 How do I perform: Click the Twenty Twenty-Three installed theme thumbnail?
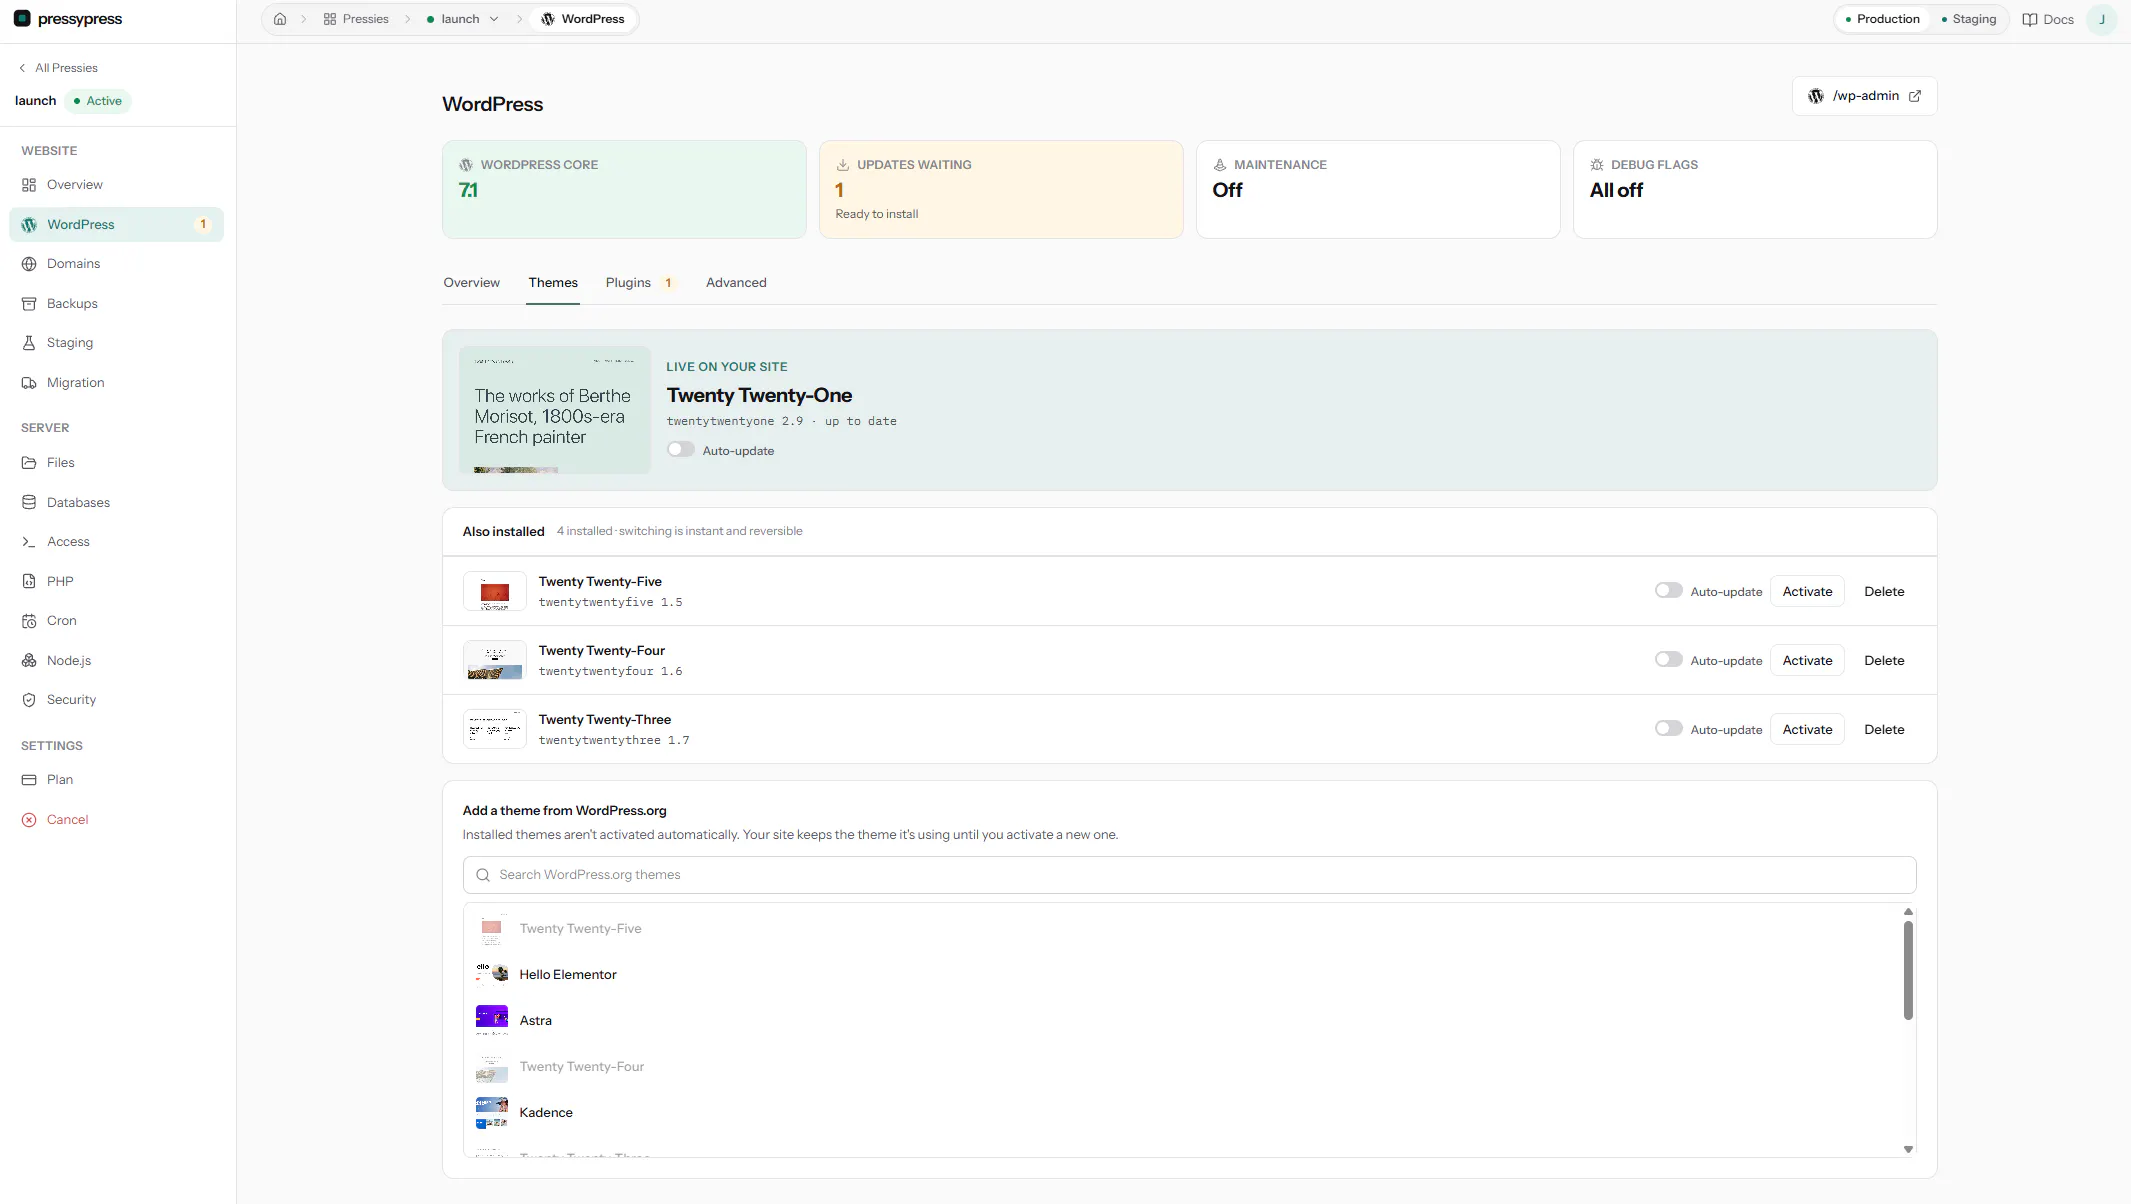tap(495, 730)
